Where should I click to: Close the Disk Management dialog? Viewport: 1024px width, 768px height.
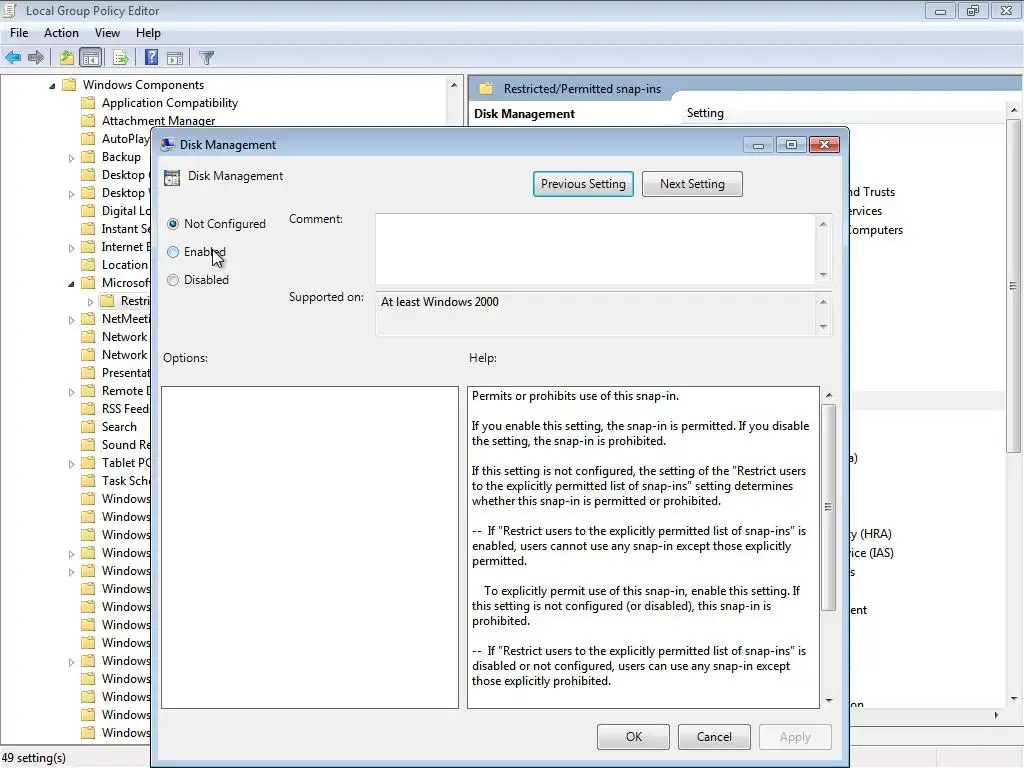click(x=824, y=145)
